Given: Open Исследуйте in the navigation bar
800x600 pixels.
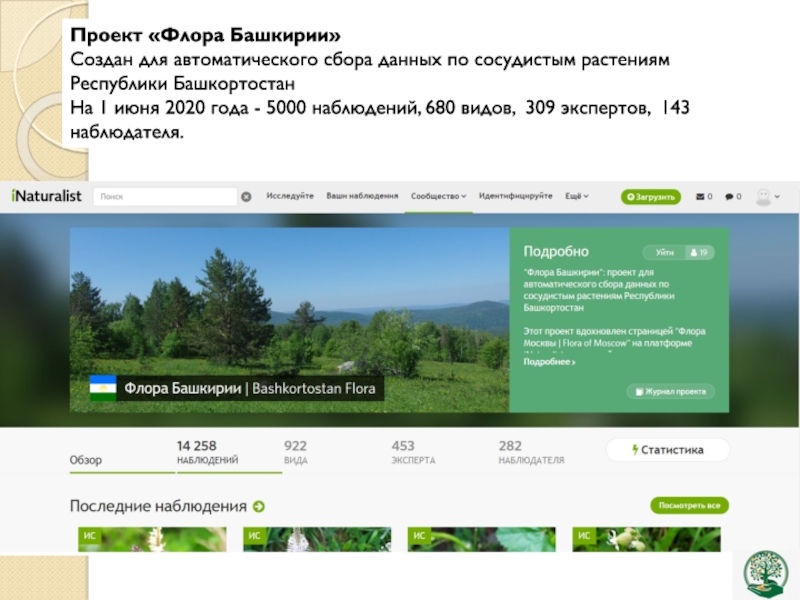Looking at the screenshot, I should coord(290,197).
